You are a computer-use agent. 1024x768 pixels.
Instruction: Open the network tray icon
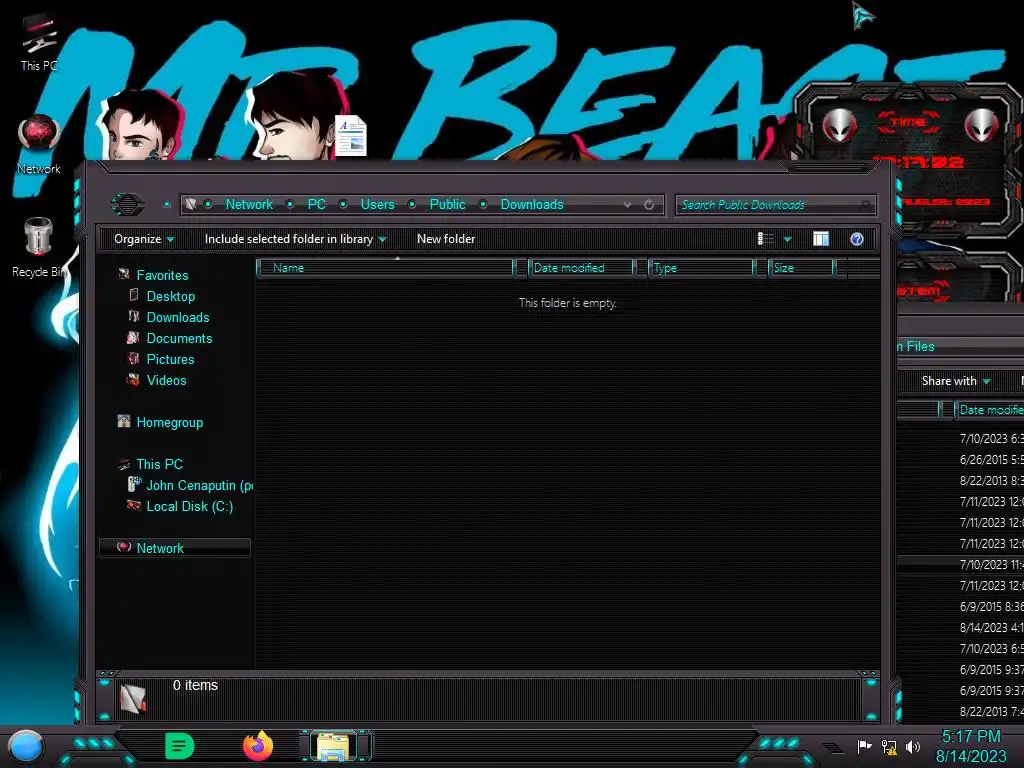coord(889,746)
